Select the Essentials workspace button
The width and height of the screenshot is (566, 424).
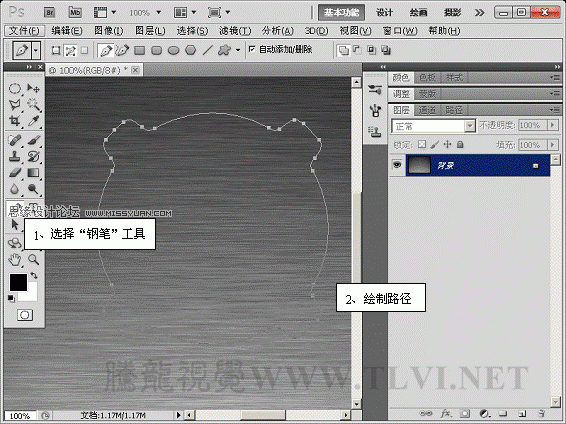341,13
